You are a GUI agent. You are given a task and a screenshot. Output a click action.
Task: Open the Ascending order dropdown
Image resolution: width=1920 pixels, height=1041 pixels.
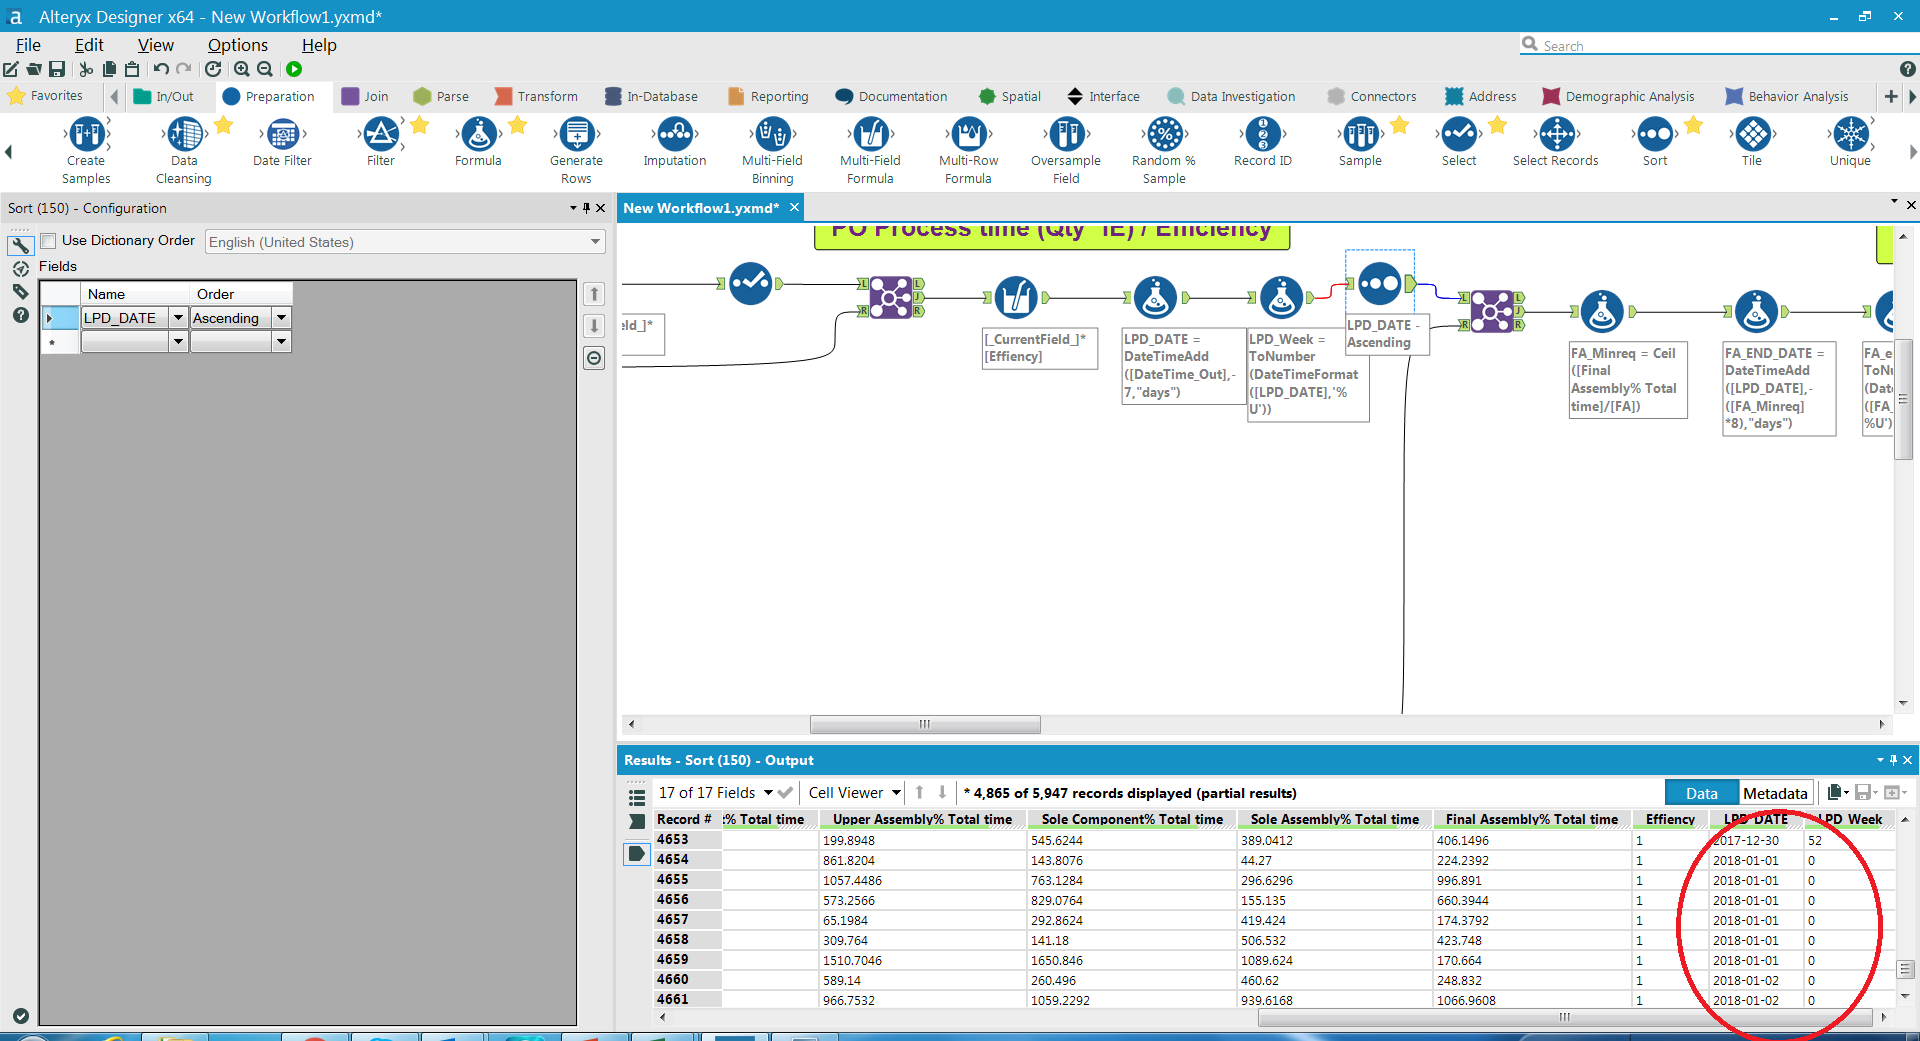coord(281,318)
